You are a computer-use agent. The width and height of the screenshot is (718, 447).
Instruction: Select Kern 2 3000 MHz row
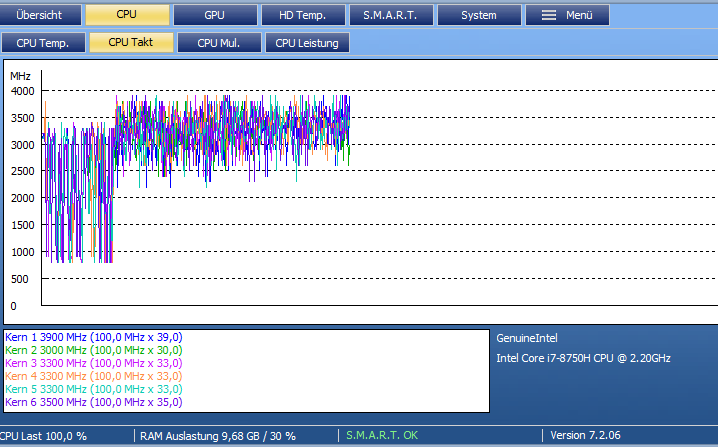pyautogui.click(x=94, y=350)
